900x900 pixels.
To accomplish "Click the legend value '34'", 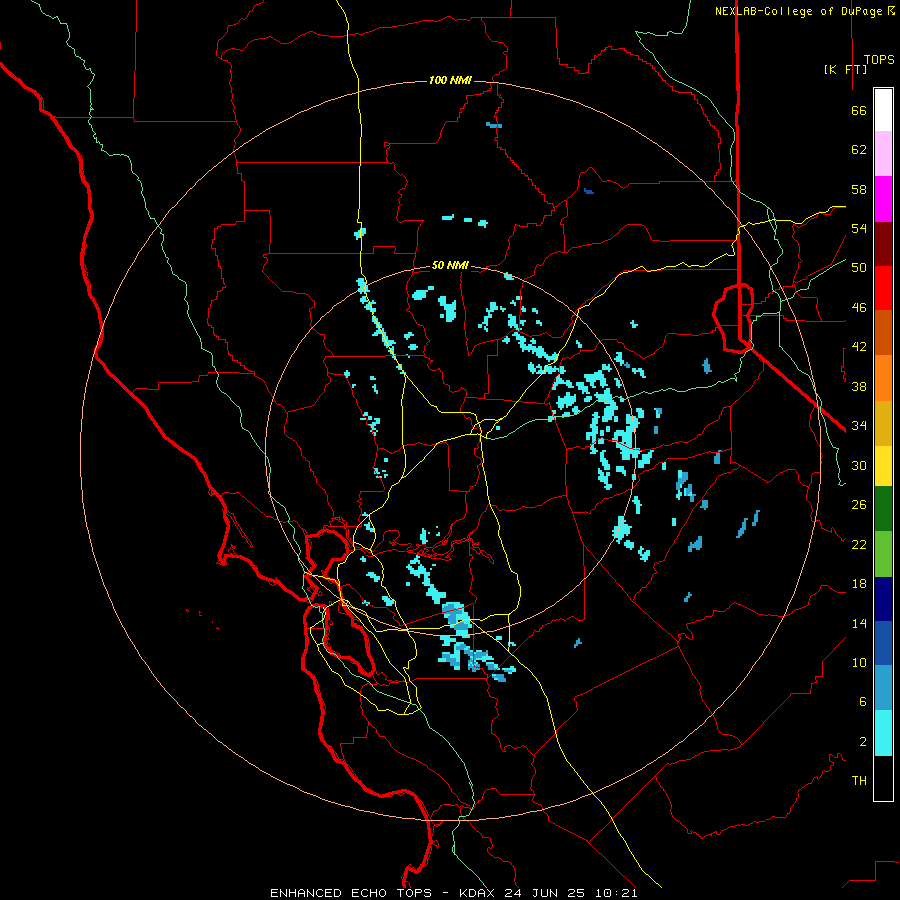I will (859, 425).
